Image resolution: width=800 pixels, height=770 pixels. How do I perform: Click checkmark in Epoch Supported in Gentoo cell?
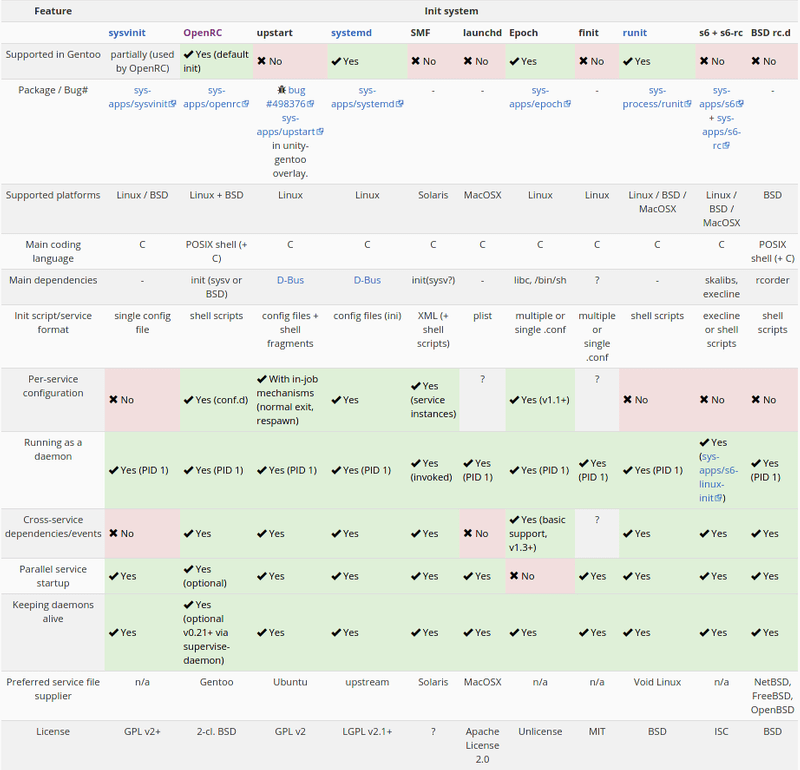[x=514, y=61]
